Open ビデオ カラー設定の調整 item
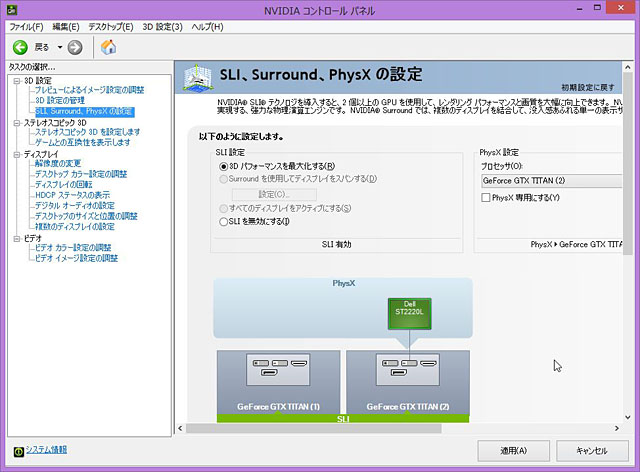The image size is (640, 472). 73,247
